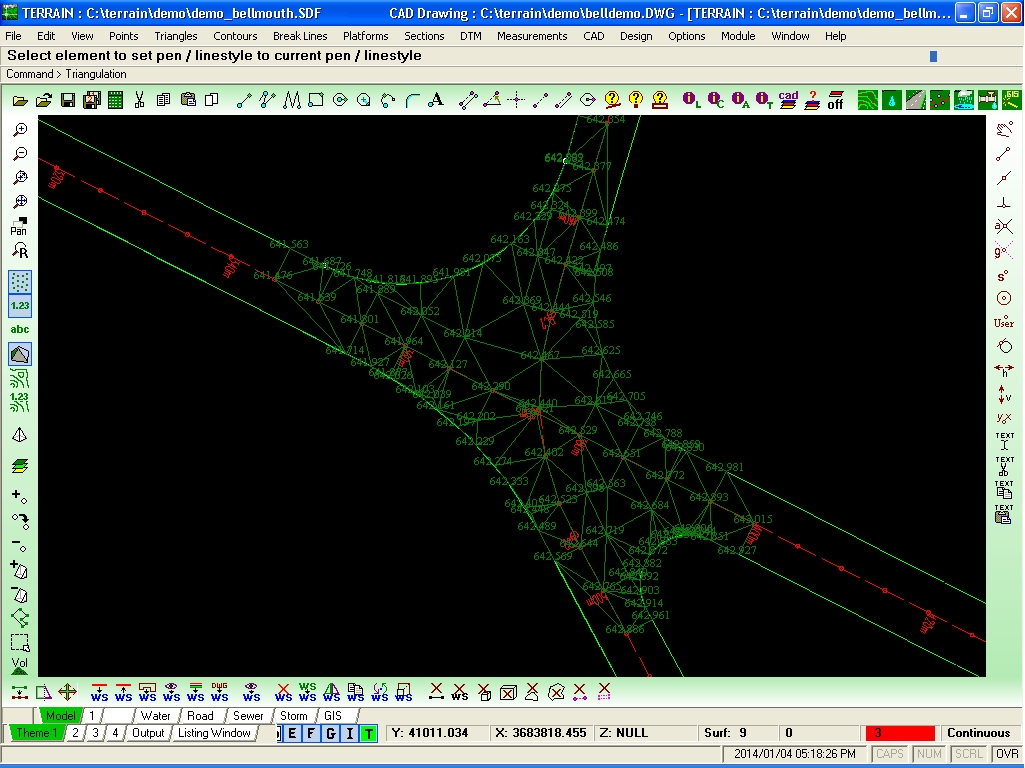Open the Triangles menu
1025x768 pixels.
(175, 36)
